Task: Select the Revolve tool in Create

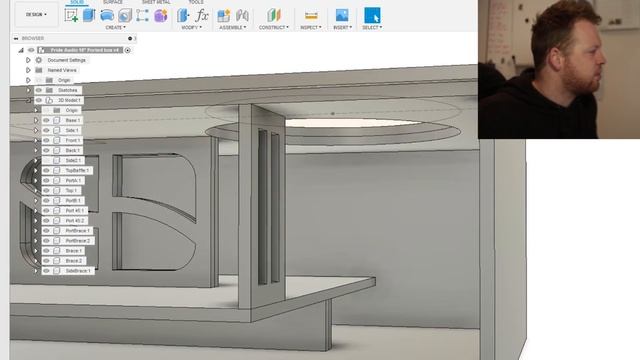Action: point(107,16)
